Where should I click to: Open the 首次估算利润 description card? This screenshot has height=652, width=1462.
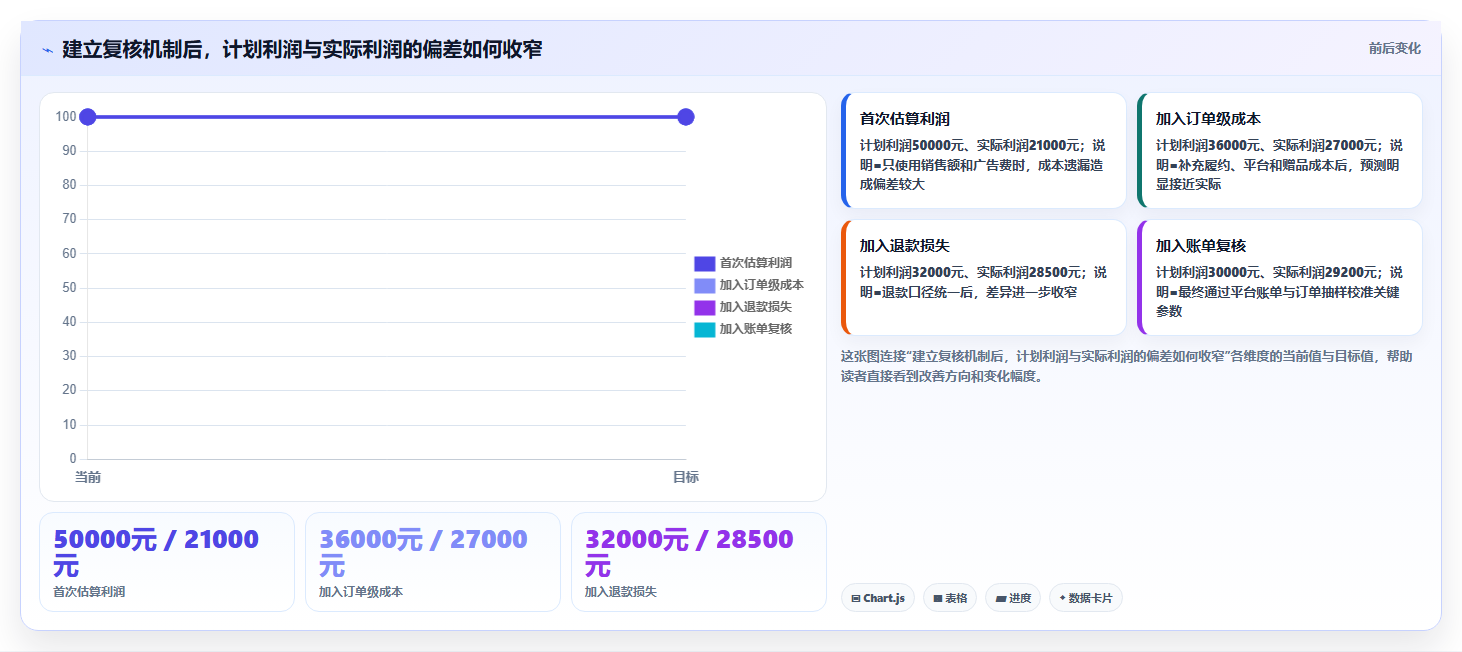coord(984,151)
